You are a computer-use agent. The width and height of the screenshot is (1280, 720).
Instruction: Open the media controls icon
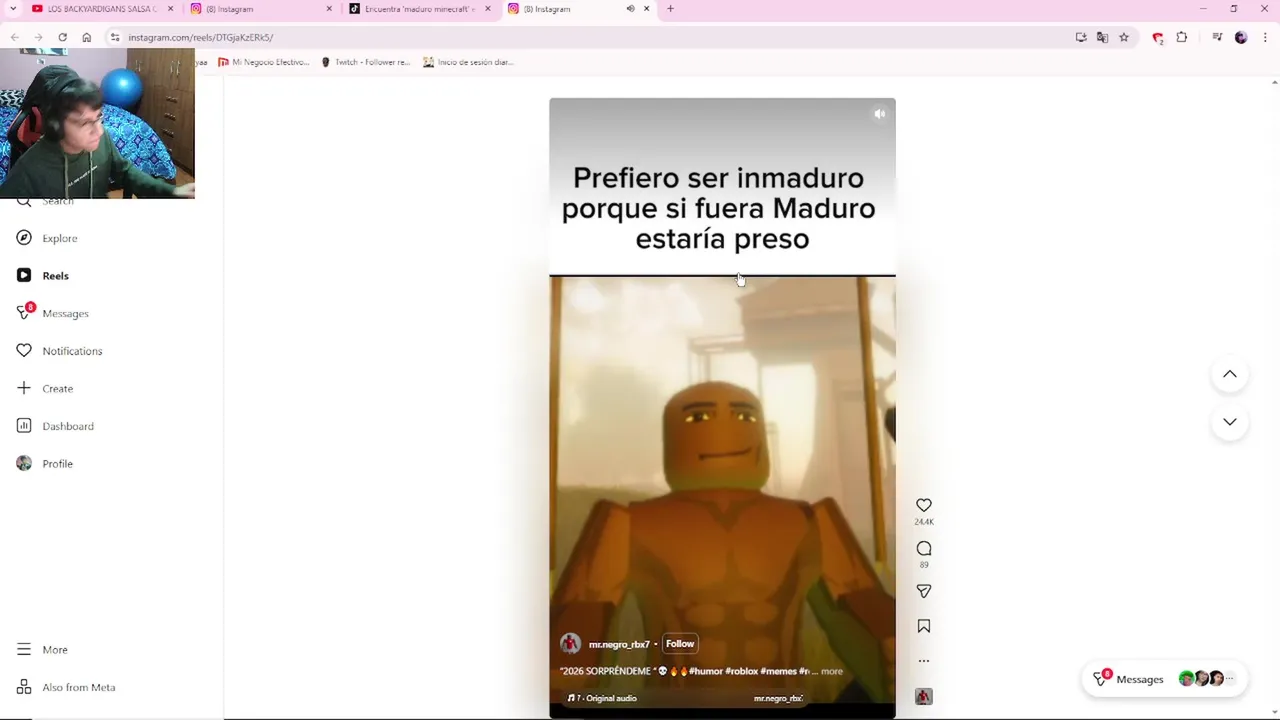1217,37
